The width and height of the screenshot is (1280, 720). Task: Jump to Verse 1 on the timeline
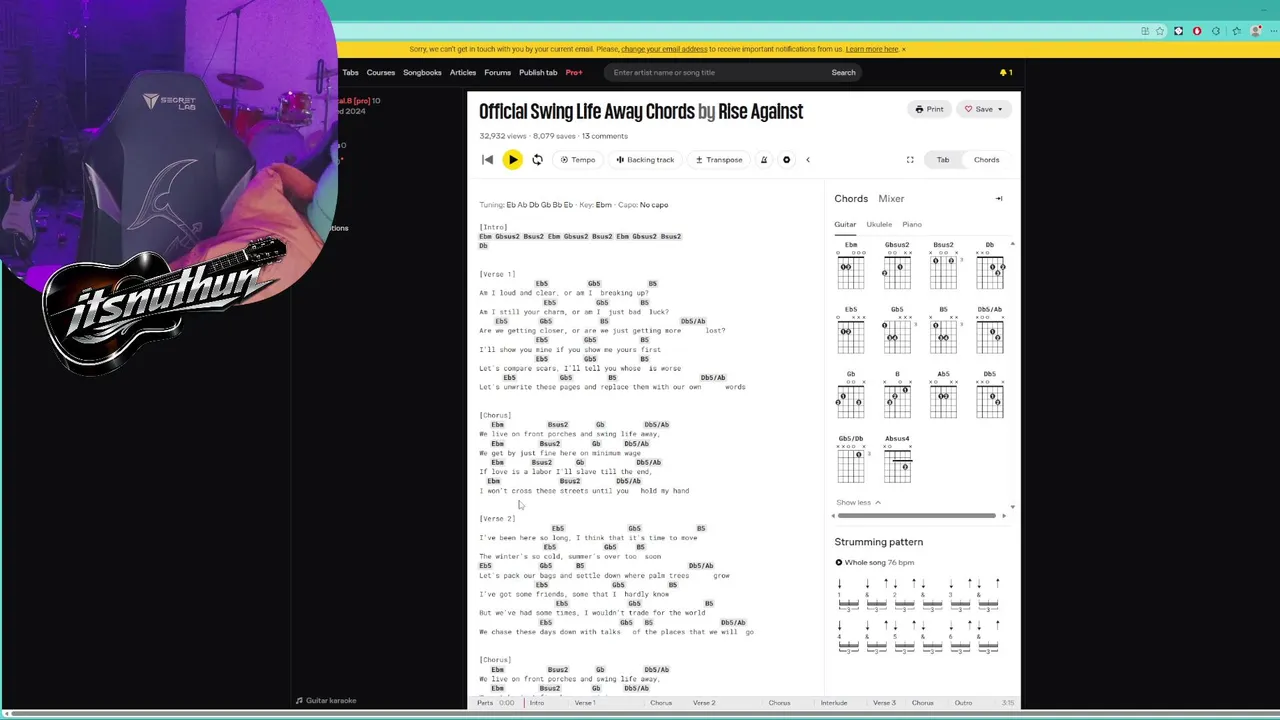coord(585,703)
